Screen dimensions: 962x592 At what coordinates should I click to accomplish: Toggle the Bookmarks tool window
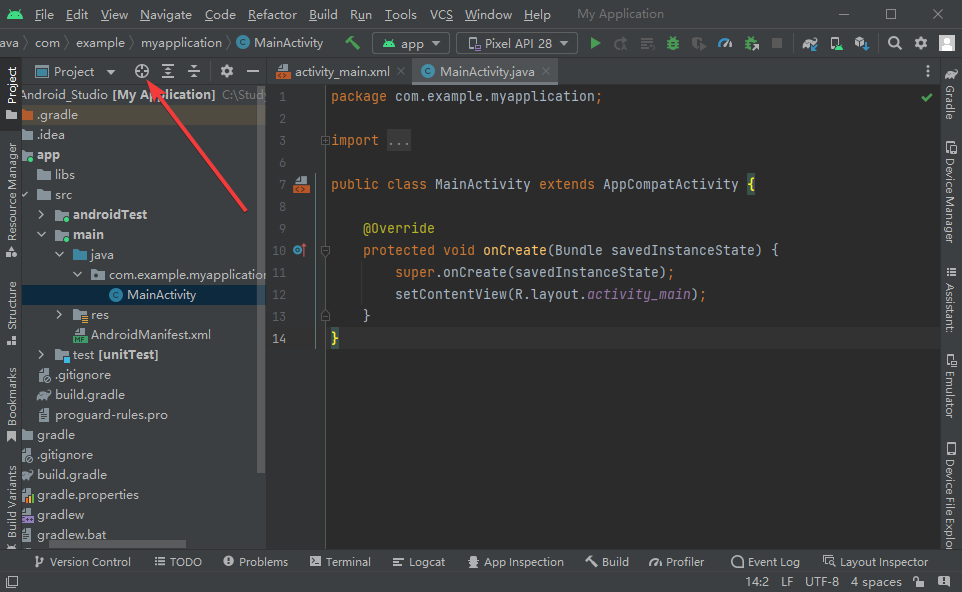[x=11, y=404]
